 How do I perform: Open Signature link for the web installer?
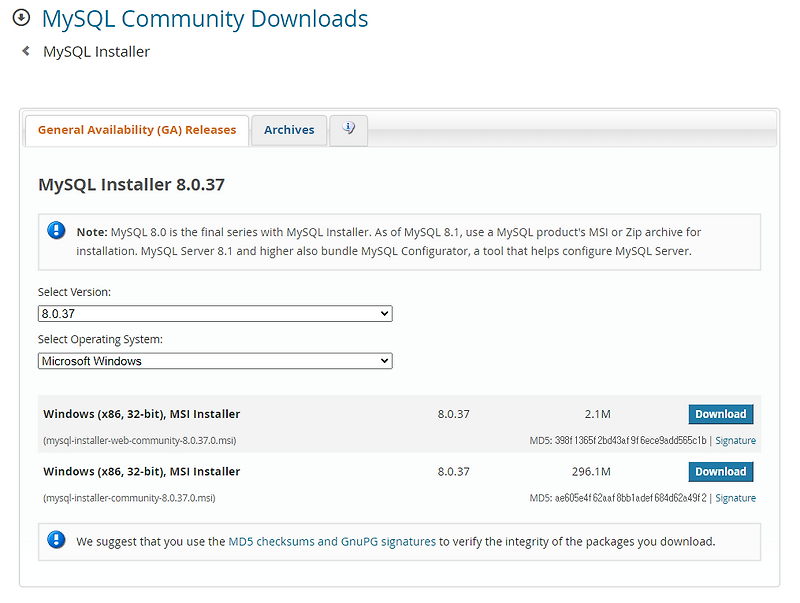tap(735, 440)
